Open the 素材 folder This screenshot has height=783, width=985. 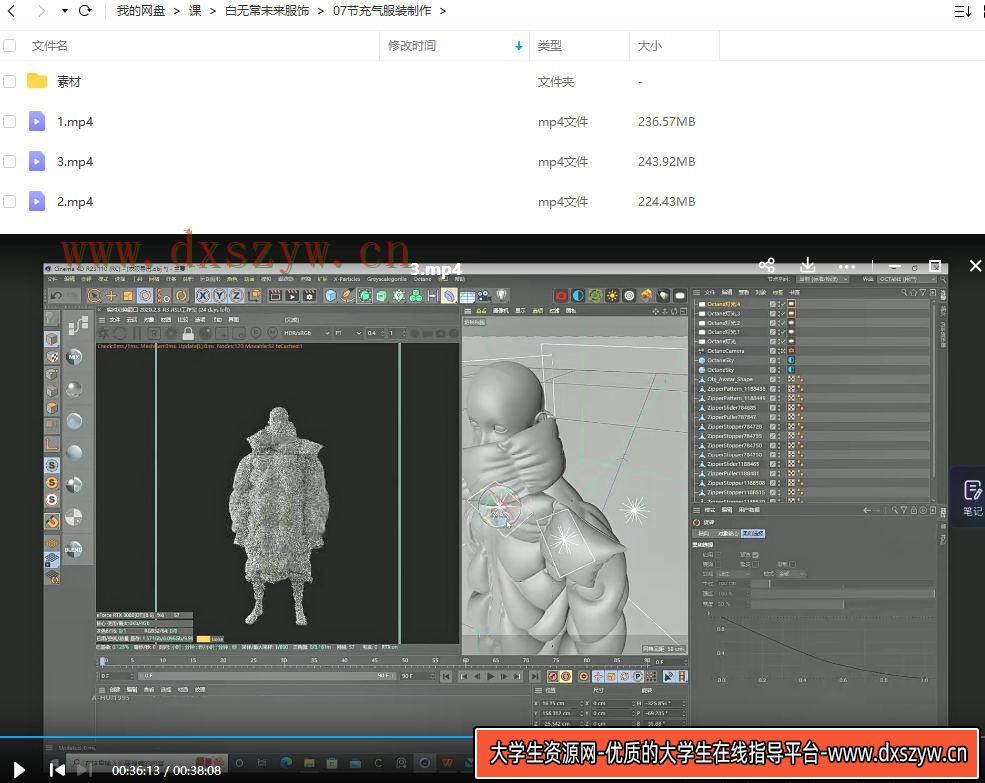point(69,81)
